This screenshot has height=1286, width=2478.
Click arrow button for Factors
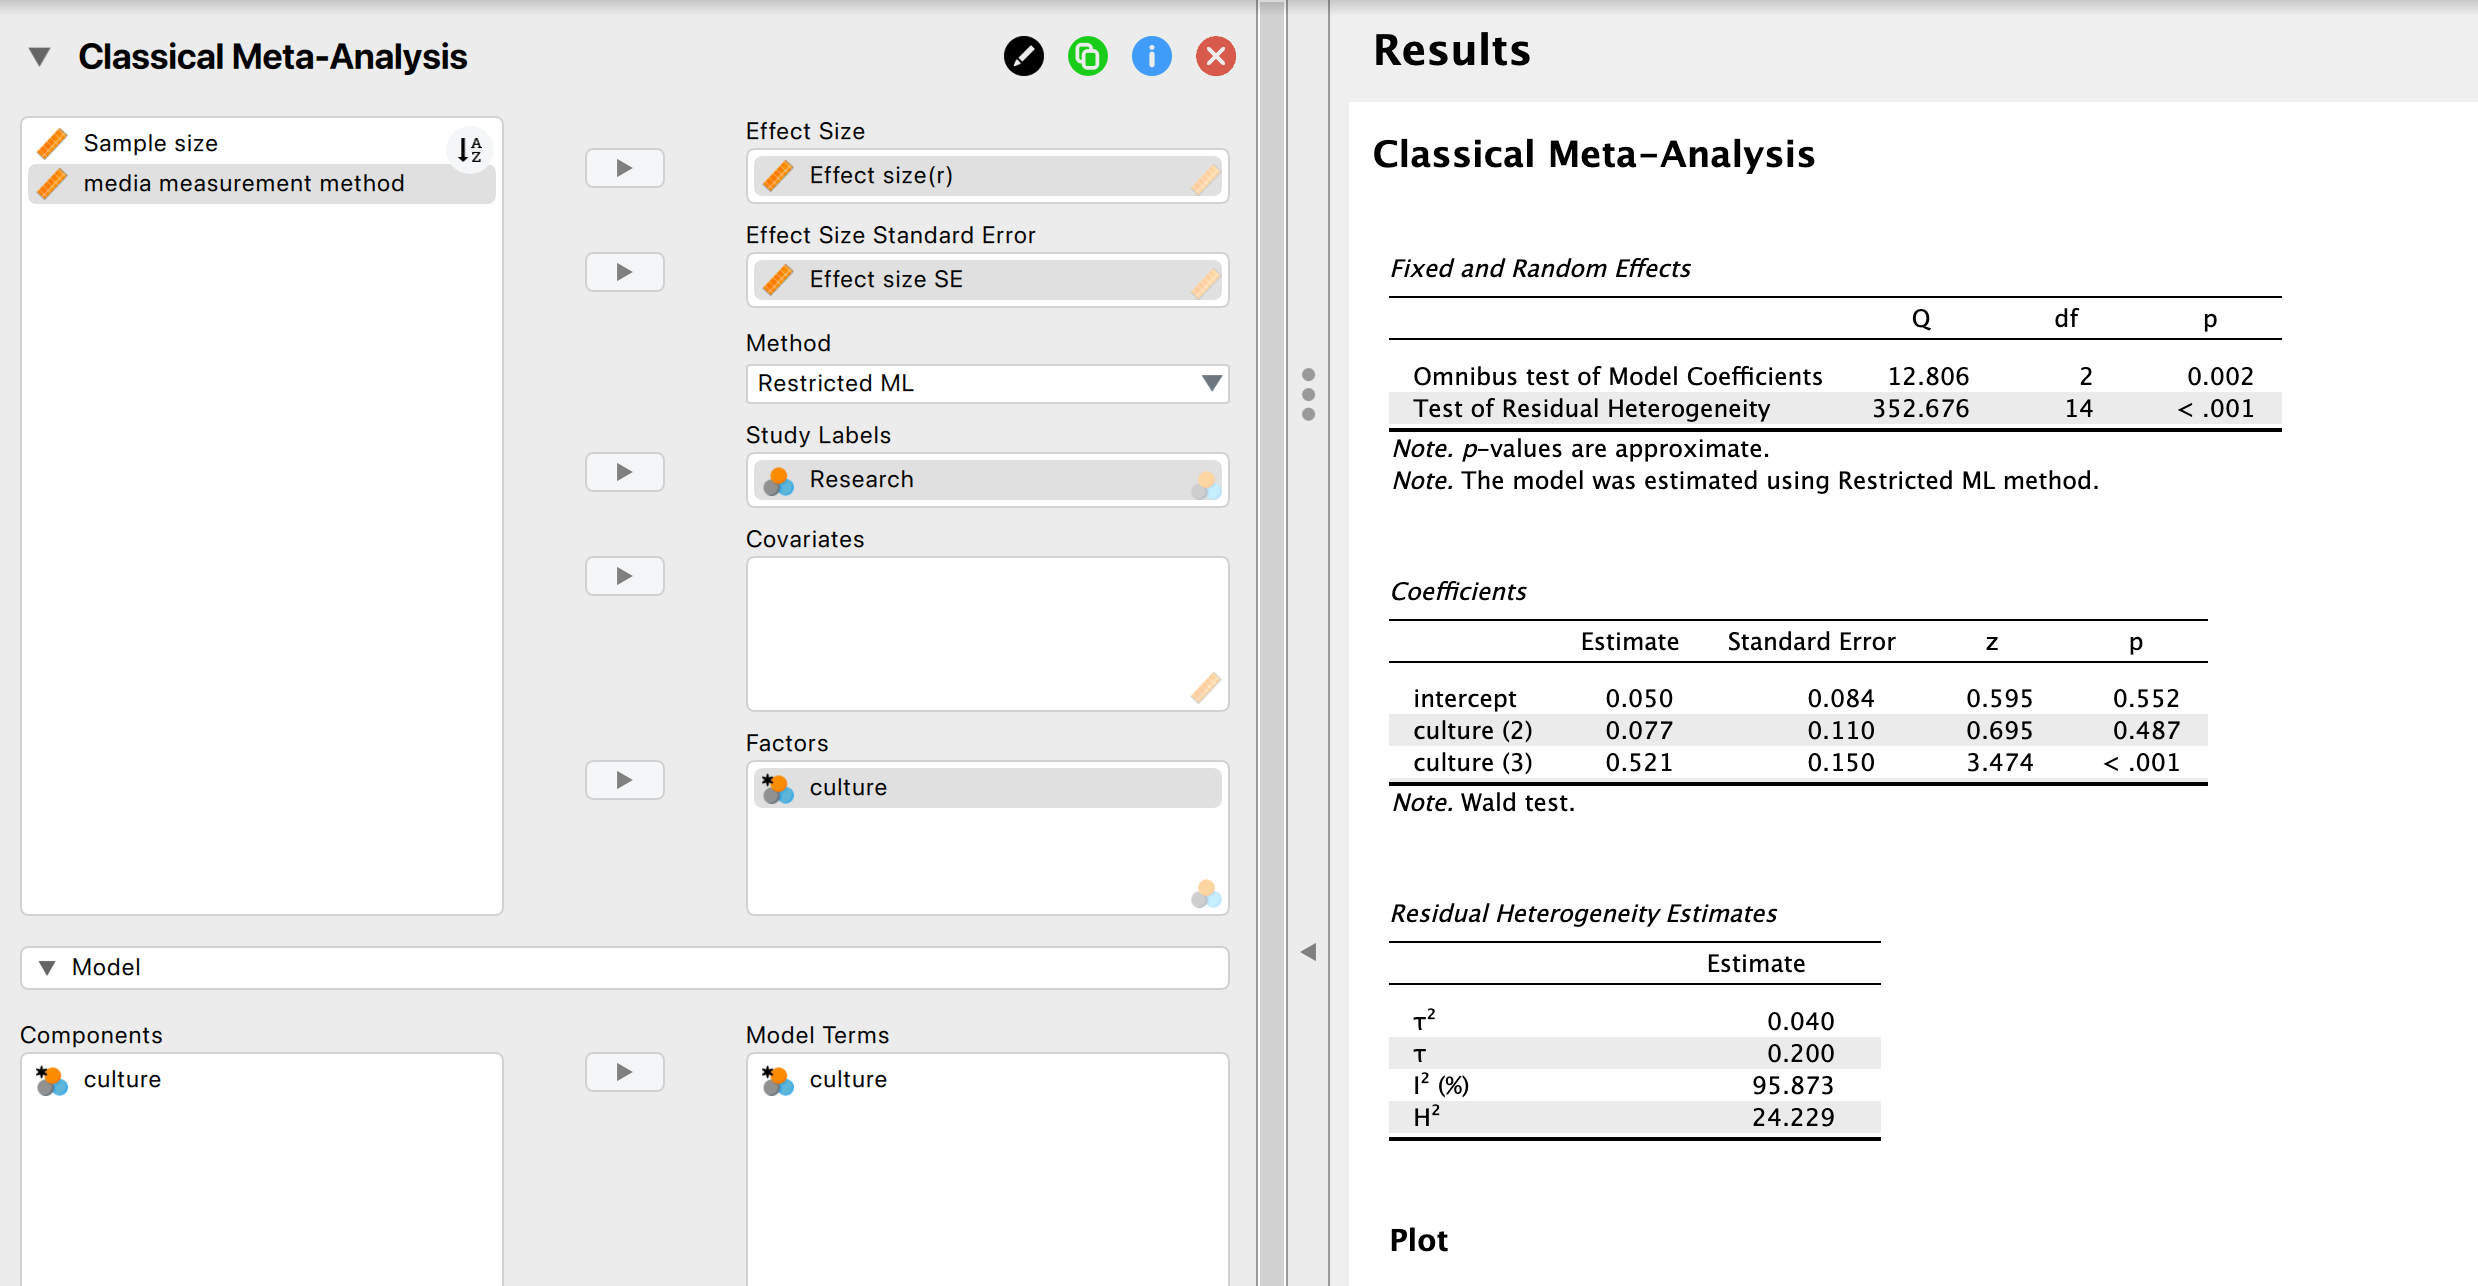(624, 780)
